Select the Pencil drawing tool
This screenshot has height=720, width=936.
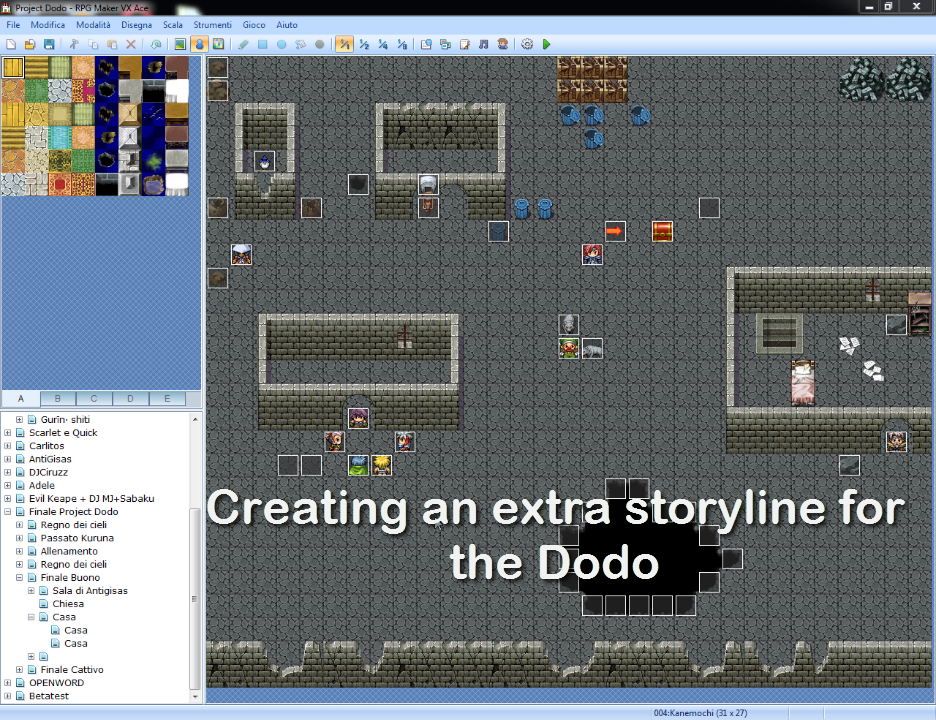pyautogui.click(x=243, y=44)
